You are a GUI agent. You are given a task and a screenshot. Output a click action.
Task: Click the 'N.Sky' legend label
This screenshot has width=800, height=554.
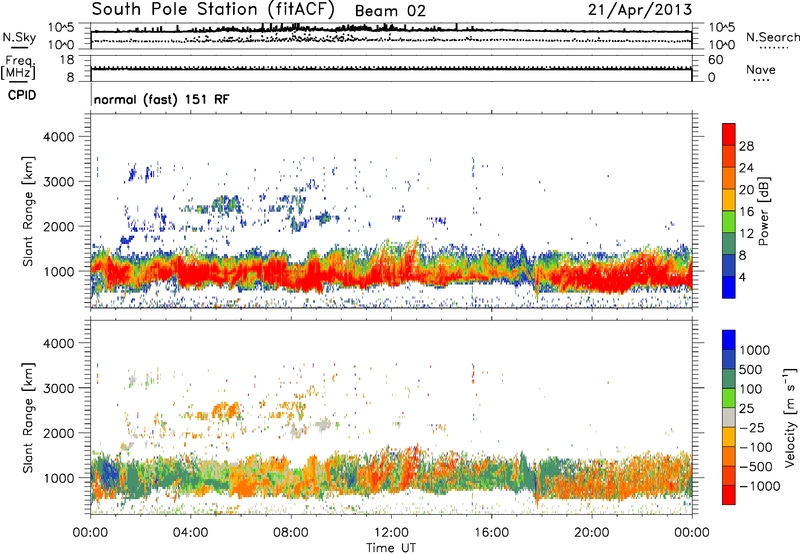19,37
